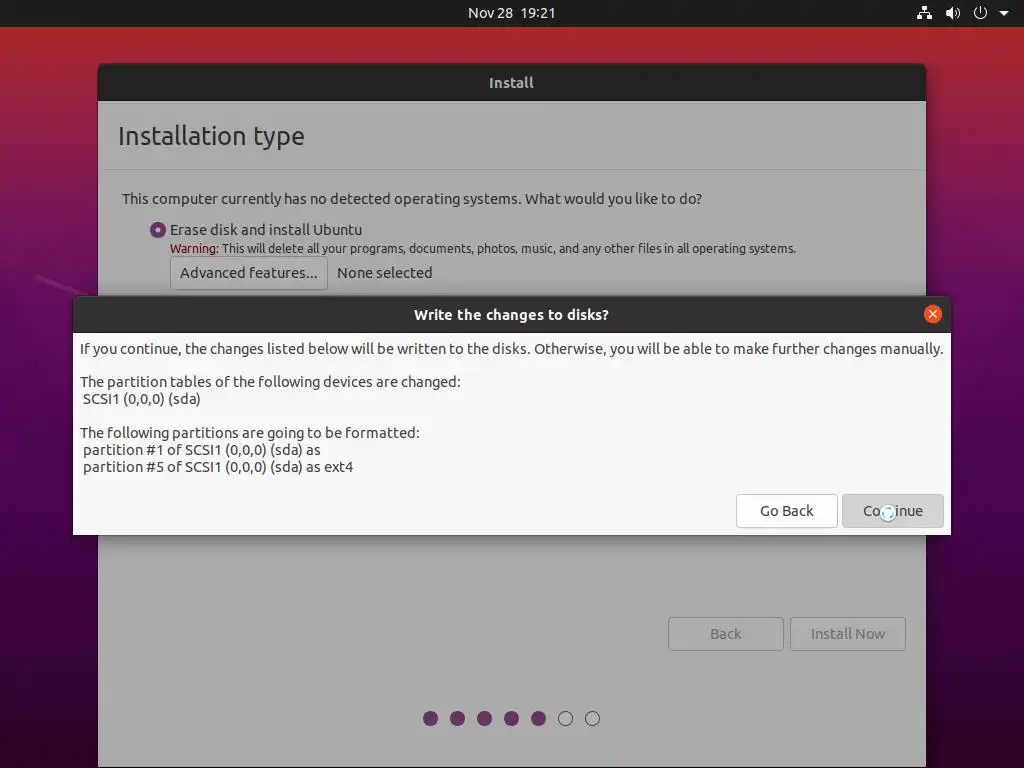Click the Install Now button
Image resolution: width=1024 pixels, height=768 pixels.
tap(848, 633)
